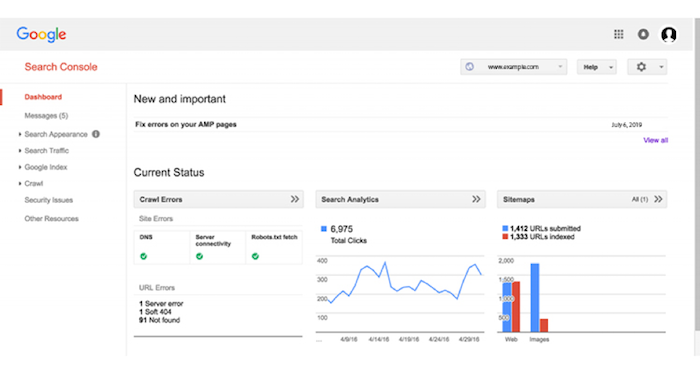Screen dimensions: 700x373
Task: Click the Images axis label under chart
Action: click(x=539, y=340)
